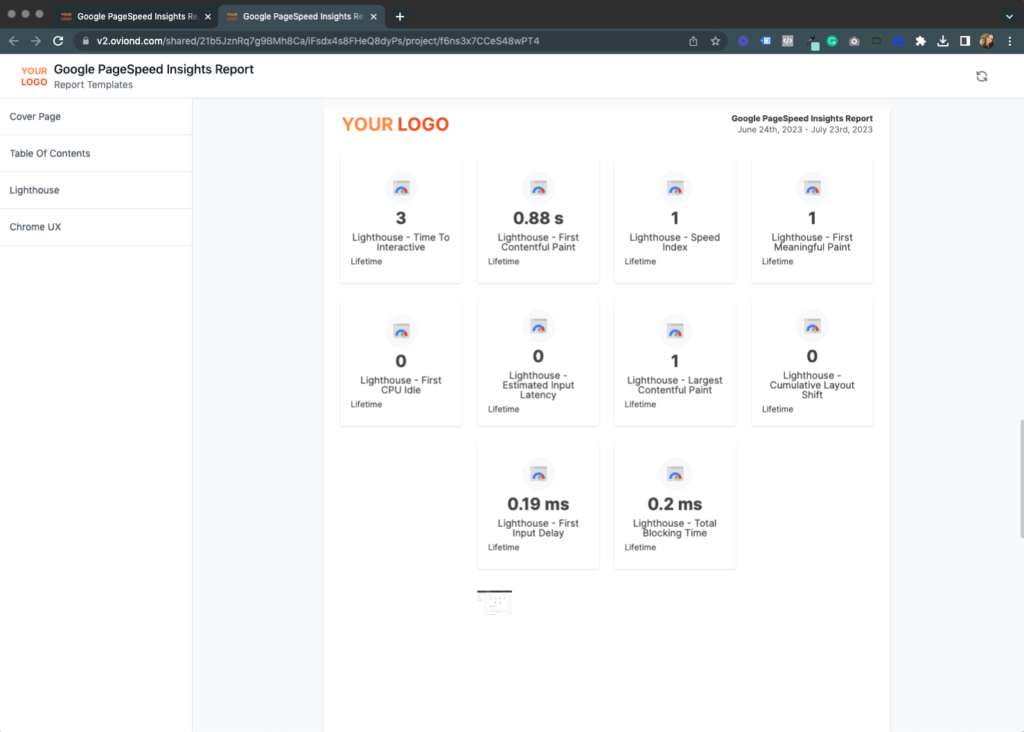The image size is (1024, 732).
Task: Click the First Input Delay card gauge icon
Action: click(x=538, y=474)
